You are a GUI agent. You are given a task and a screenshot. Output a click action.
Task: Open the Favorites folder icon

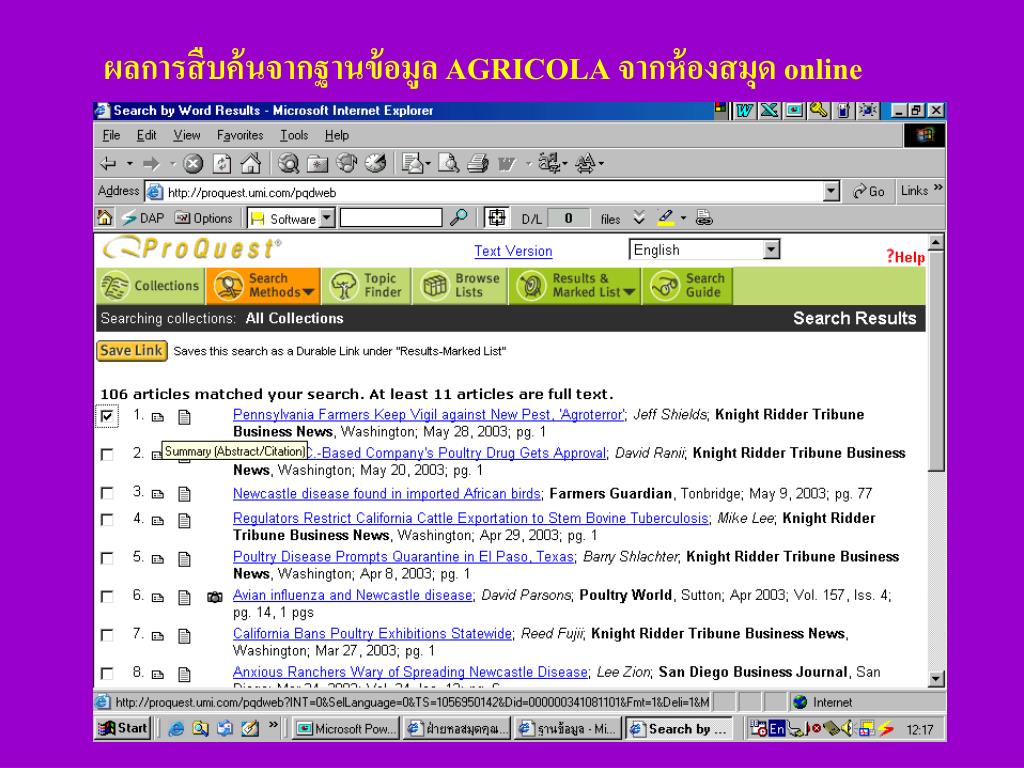pos(318,163)
